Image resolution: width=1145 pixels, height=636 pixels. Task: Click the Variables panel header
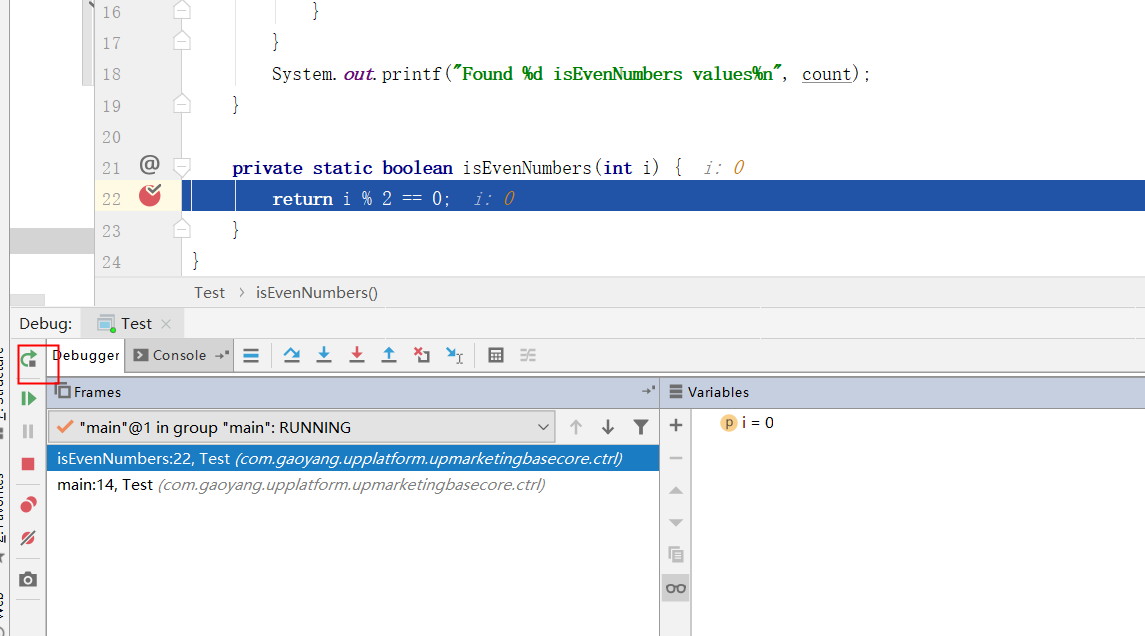click(x=905, y=392)
